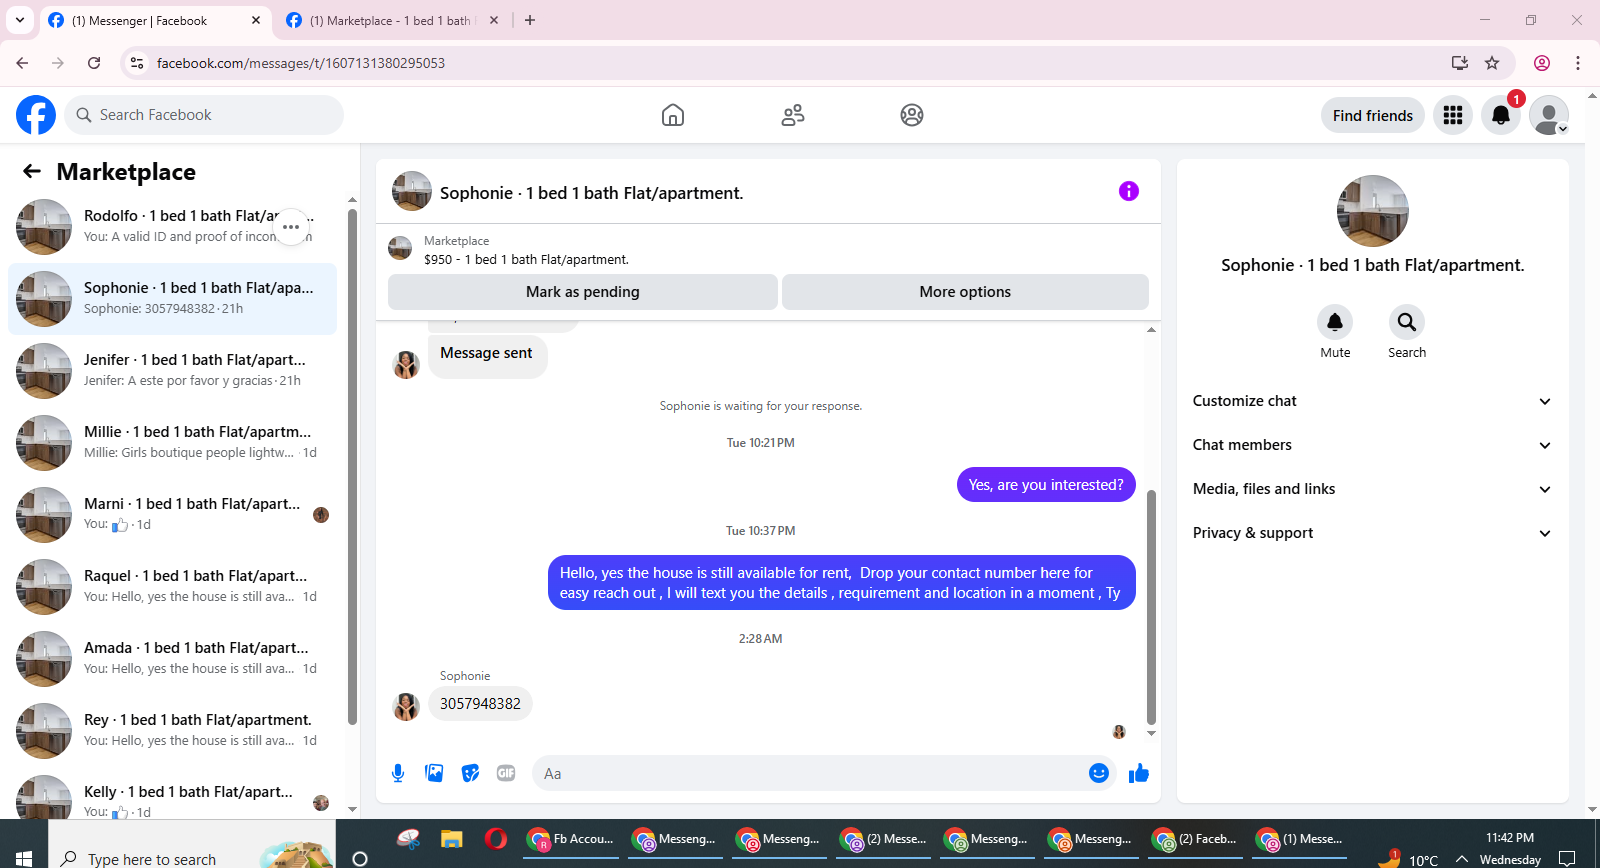Click the browser address bar URL
1600x868 pixels.
pos(301,63)
